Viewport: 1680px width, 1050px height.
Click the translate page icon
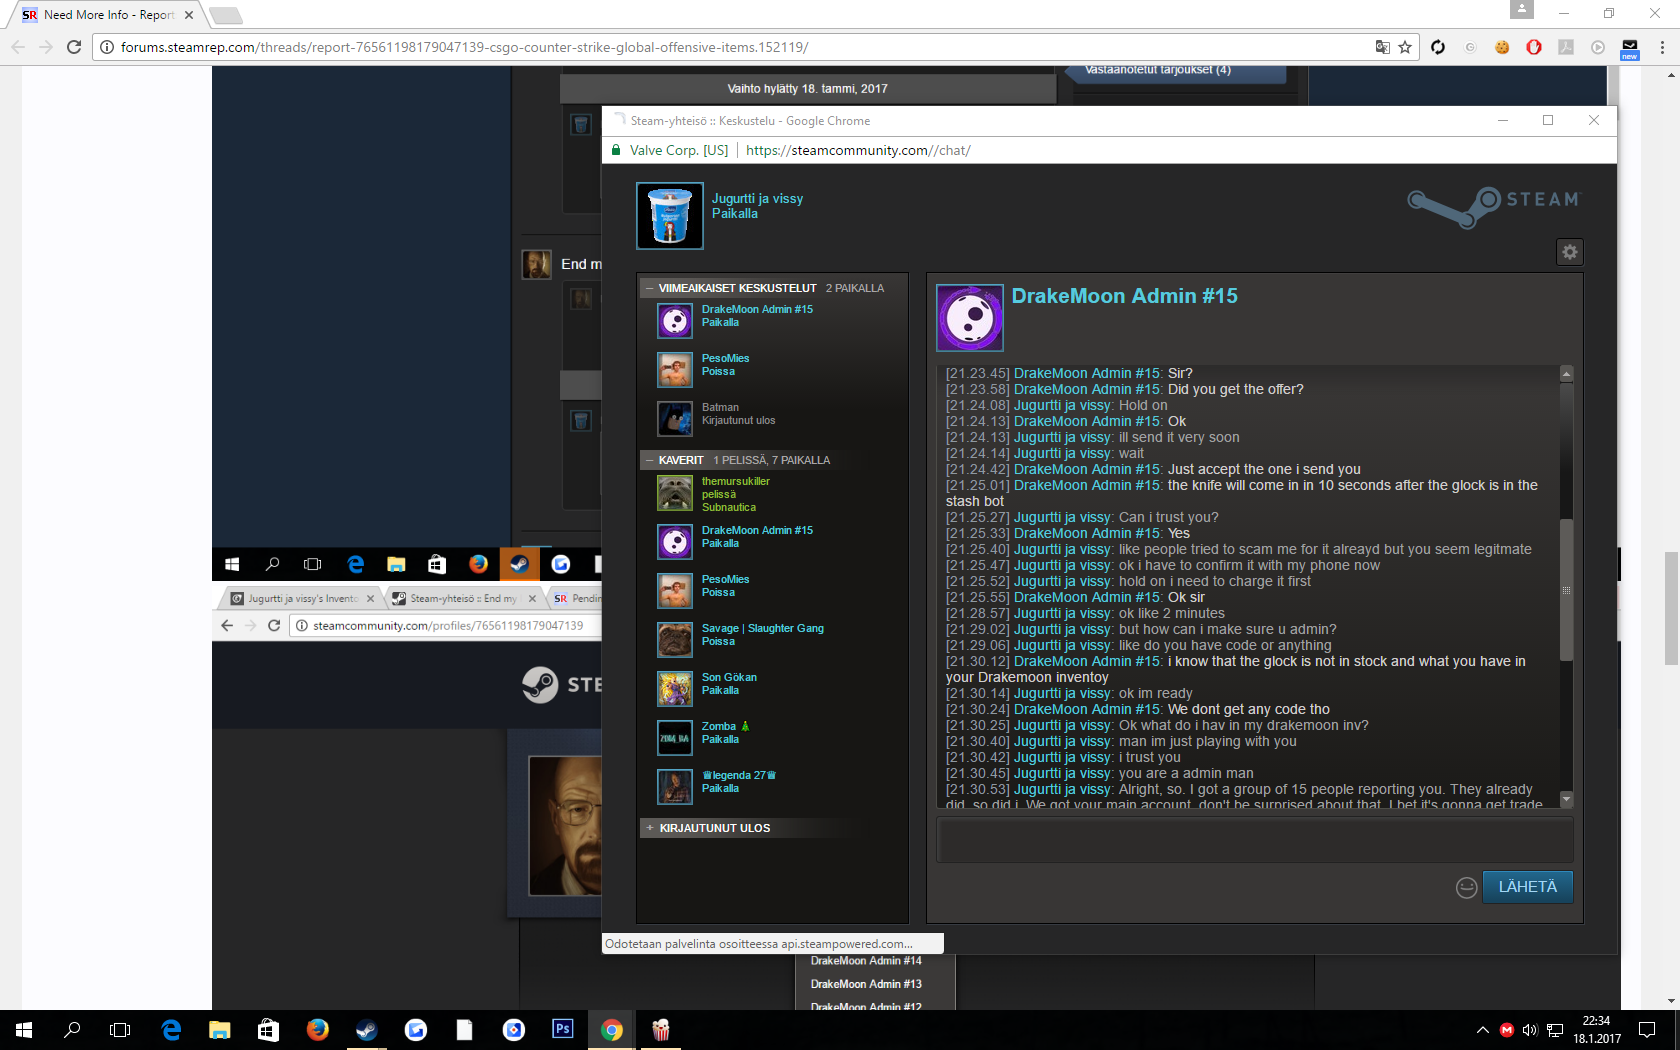[1382, 47]
